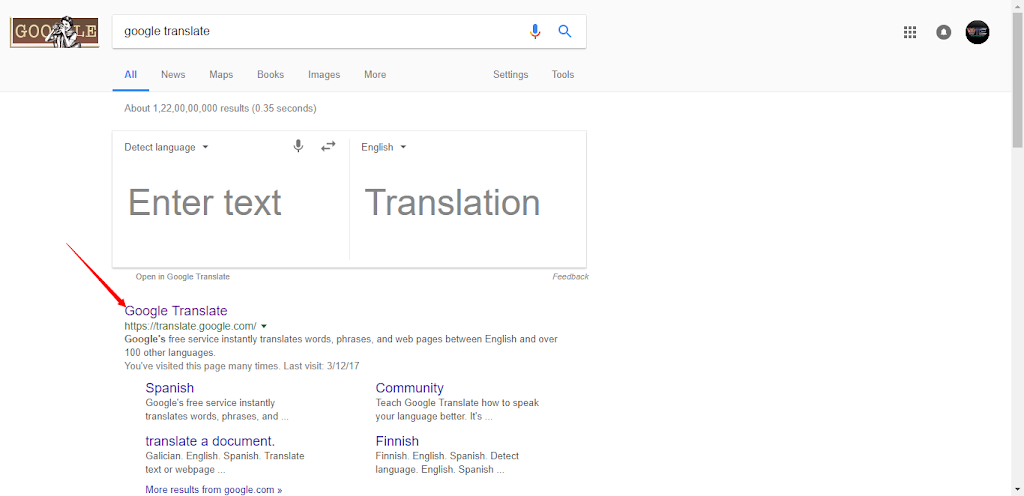Open the Google Translate result link
The width and height of the screenshot is (1024, 496).
click(x=176, y=311)
